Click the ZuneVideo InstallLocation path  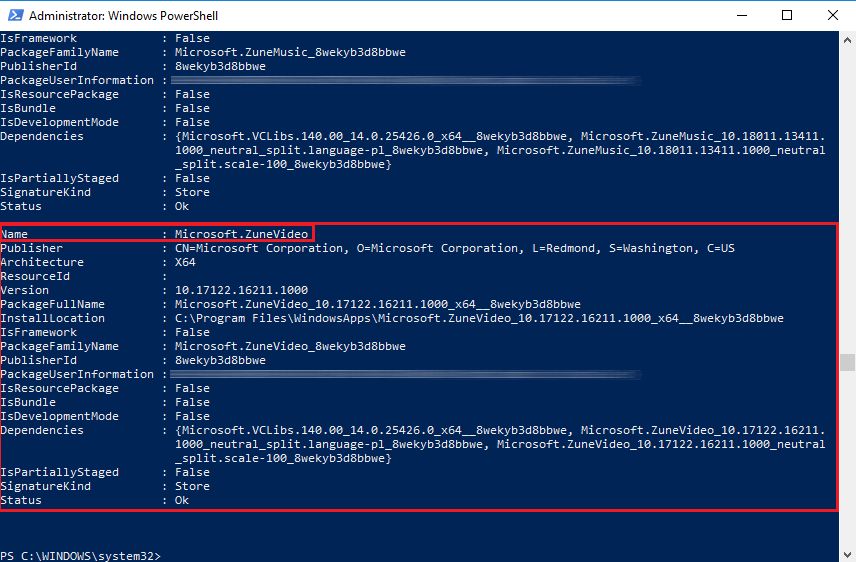[479, 318]
